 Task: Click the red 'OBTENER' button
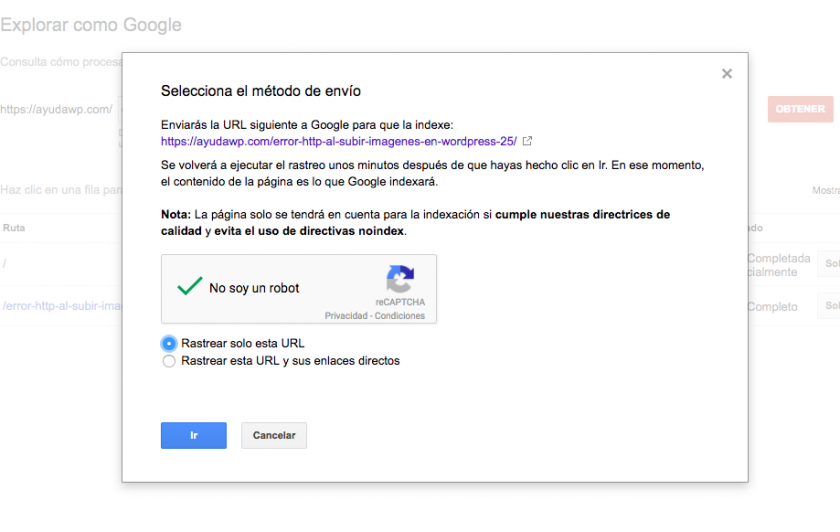[x=800, y=109]
